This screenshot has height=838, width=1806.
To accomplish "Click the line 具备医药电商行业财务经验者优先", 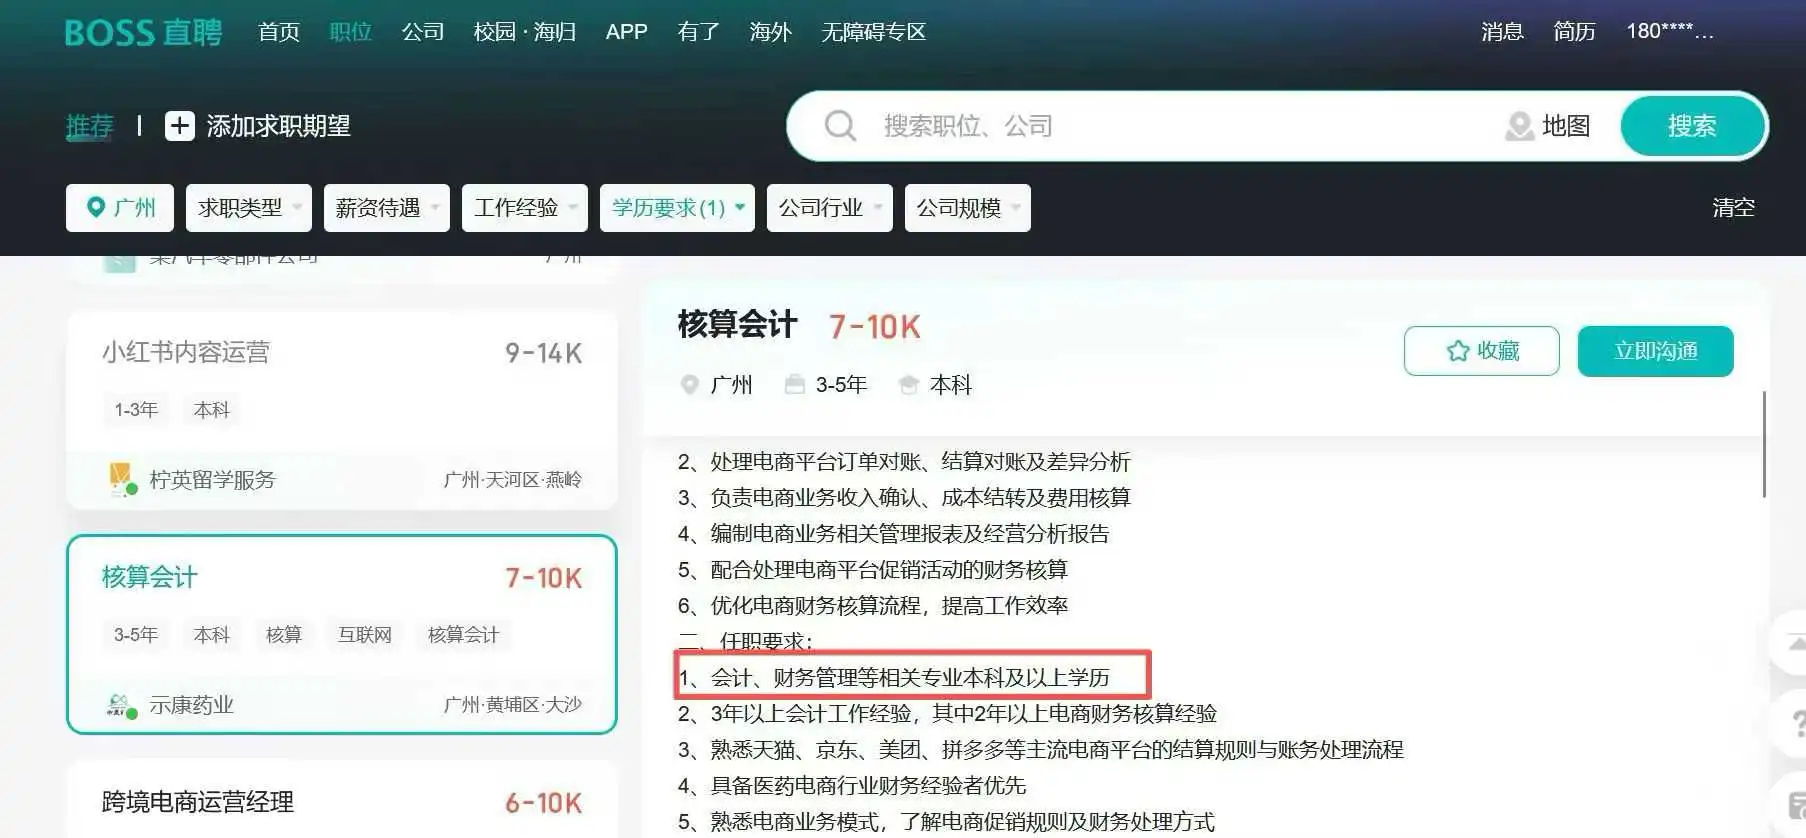I will (x=852, y=786).
